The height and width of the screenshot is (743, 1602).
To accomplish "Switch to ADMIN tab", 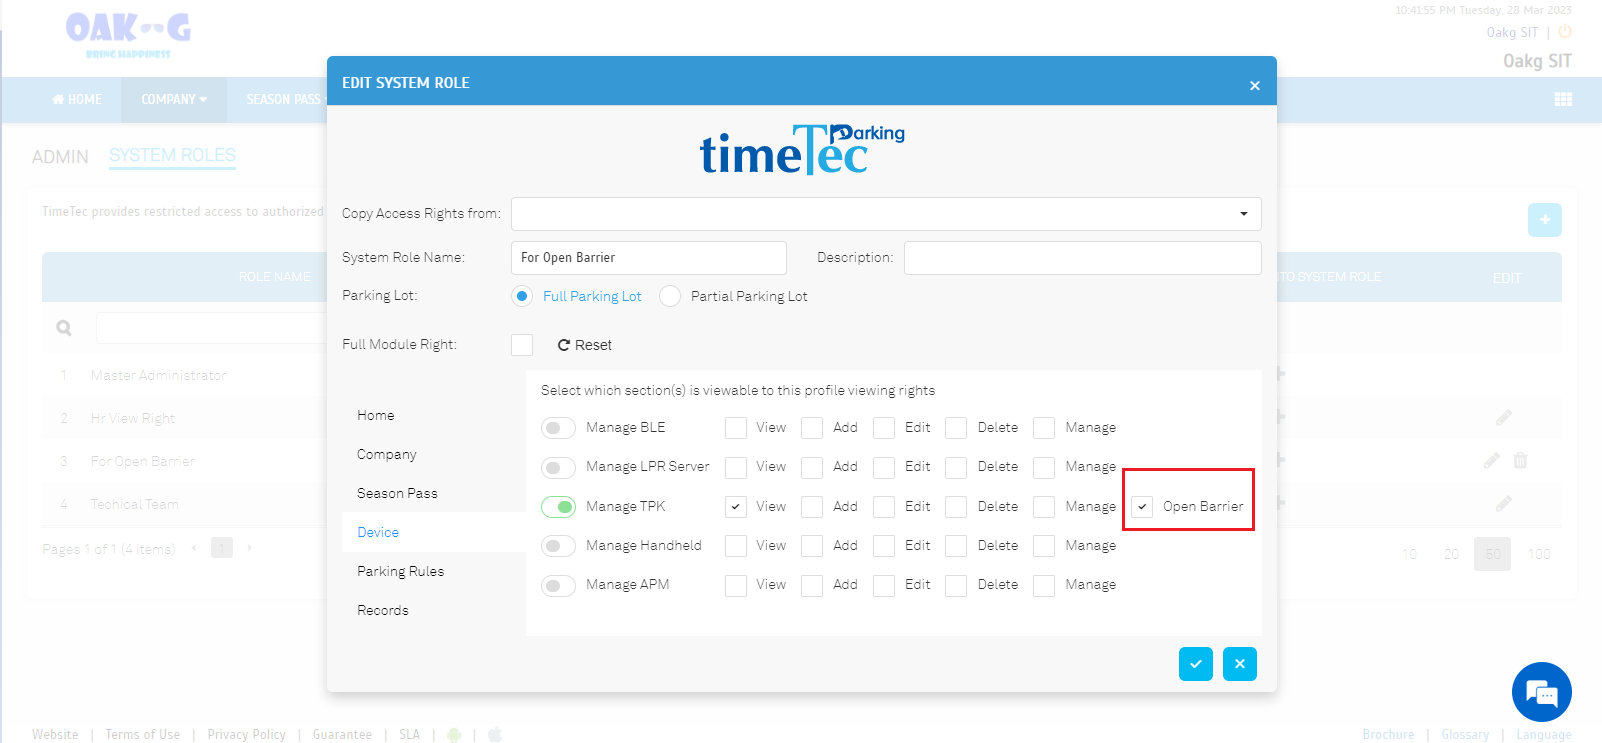I will pos(60,157).
